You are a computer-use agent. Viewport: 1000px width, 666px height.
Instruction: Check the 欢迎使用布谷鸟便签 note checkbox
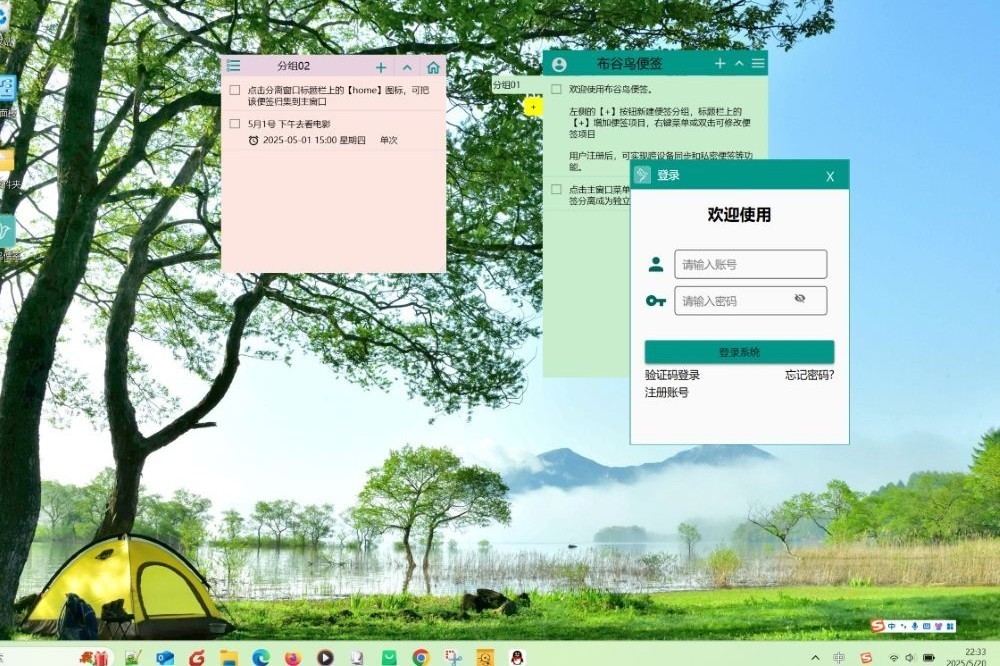coord(557,90)
